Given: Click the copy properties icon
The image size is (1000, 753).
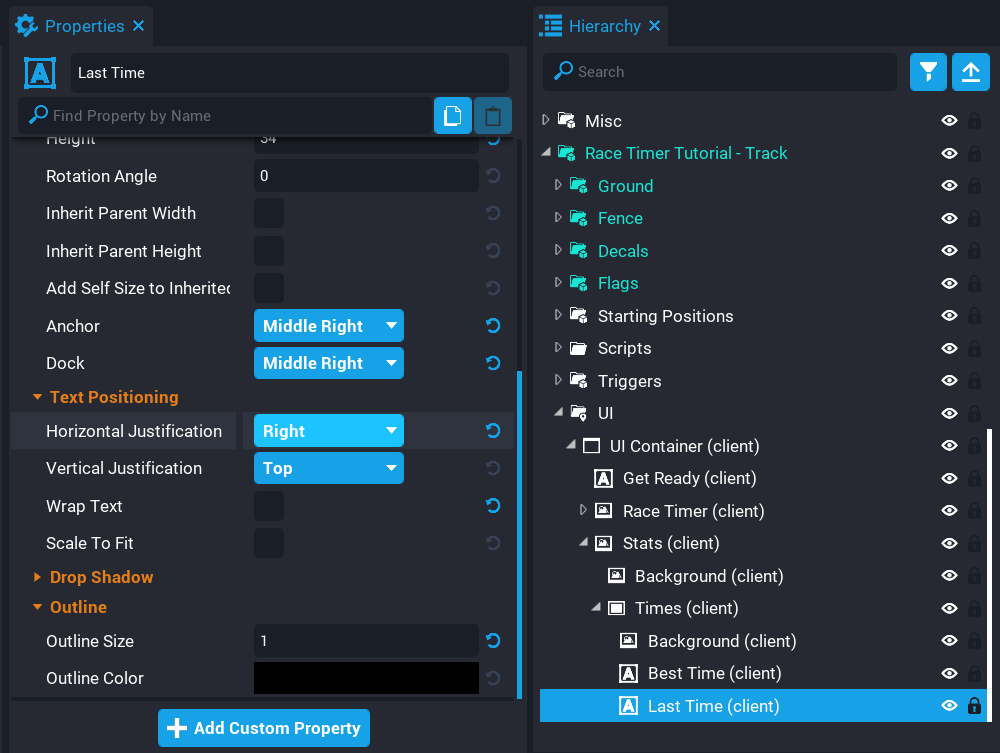Looking at the screenshot, I should [452, 116].
